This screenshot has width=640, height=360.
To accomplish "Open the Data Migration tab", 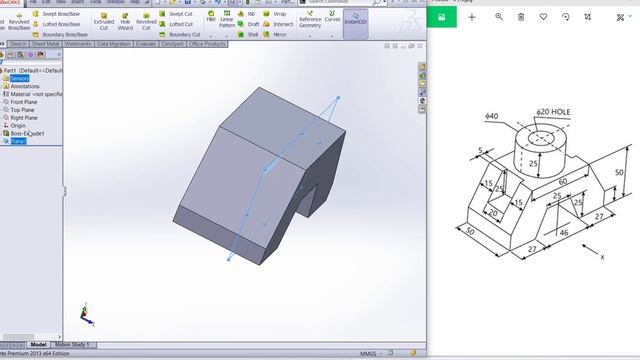I will coord(114,44).
